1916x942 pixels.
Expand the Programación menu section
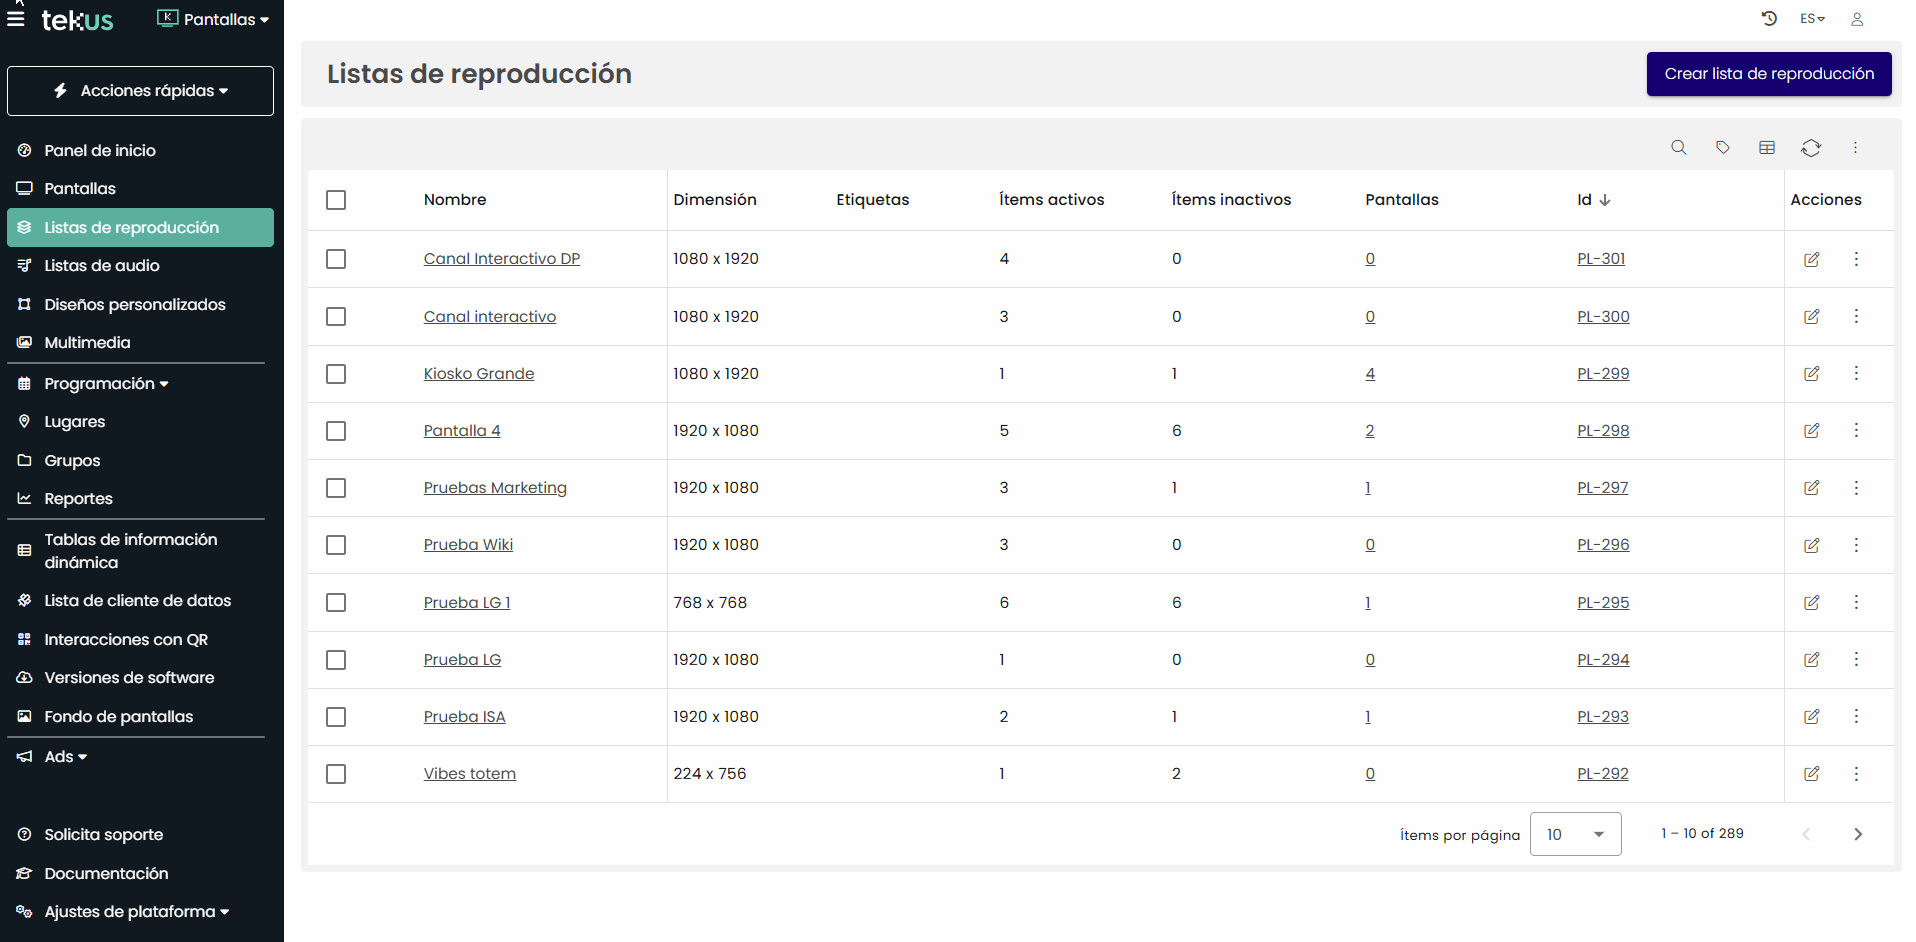105,383
